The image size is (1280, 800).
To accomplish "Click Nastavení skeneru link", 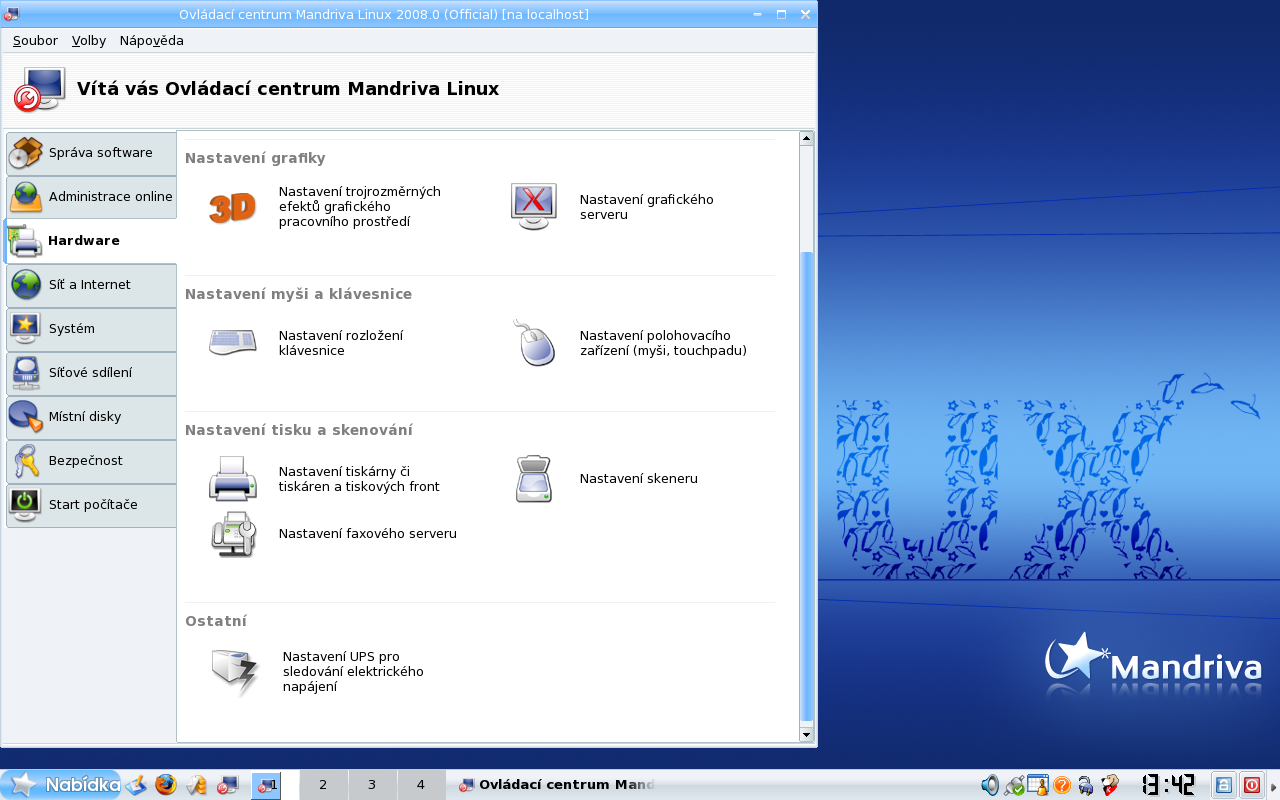I will pos(638,479).
